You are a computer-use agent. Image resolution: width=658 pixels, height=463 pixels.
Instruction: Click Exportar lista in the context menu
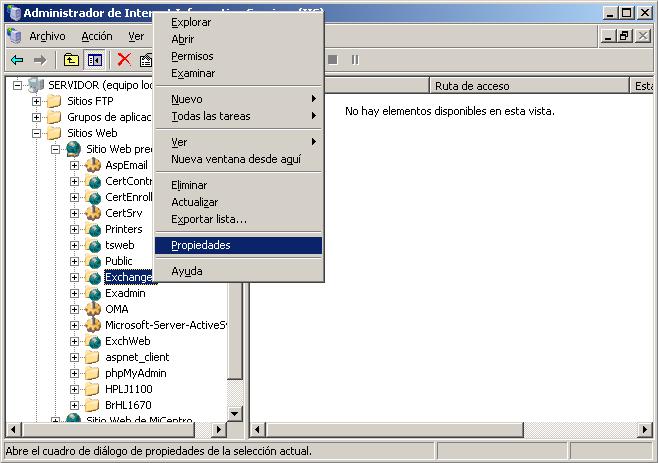(x=208, y=219)
